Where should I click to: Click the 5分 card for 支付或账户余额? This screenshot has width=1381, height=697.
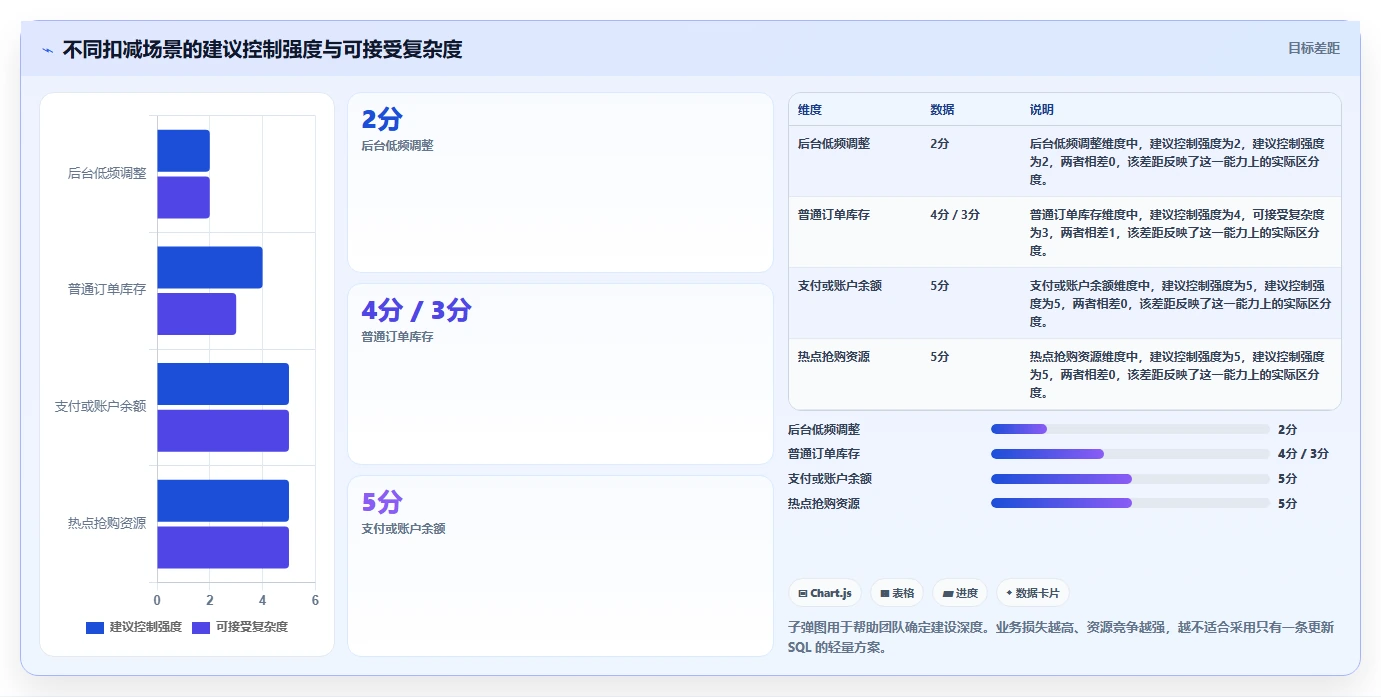(560, 565)
